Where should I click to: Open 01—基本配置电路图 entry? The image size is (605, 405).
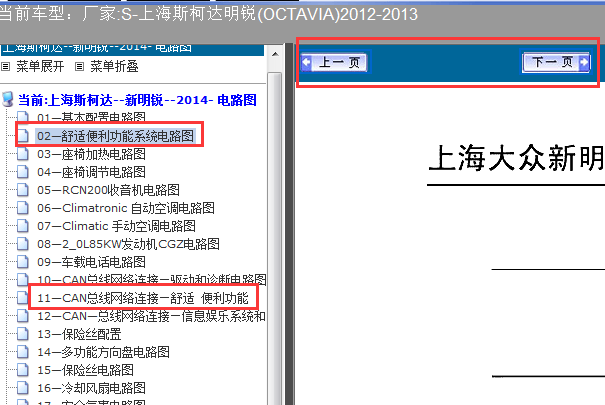click(91, 117)
